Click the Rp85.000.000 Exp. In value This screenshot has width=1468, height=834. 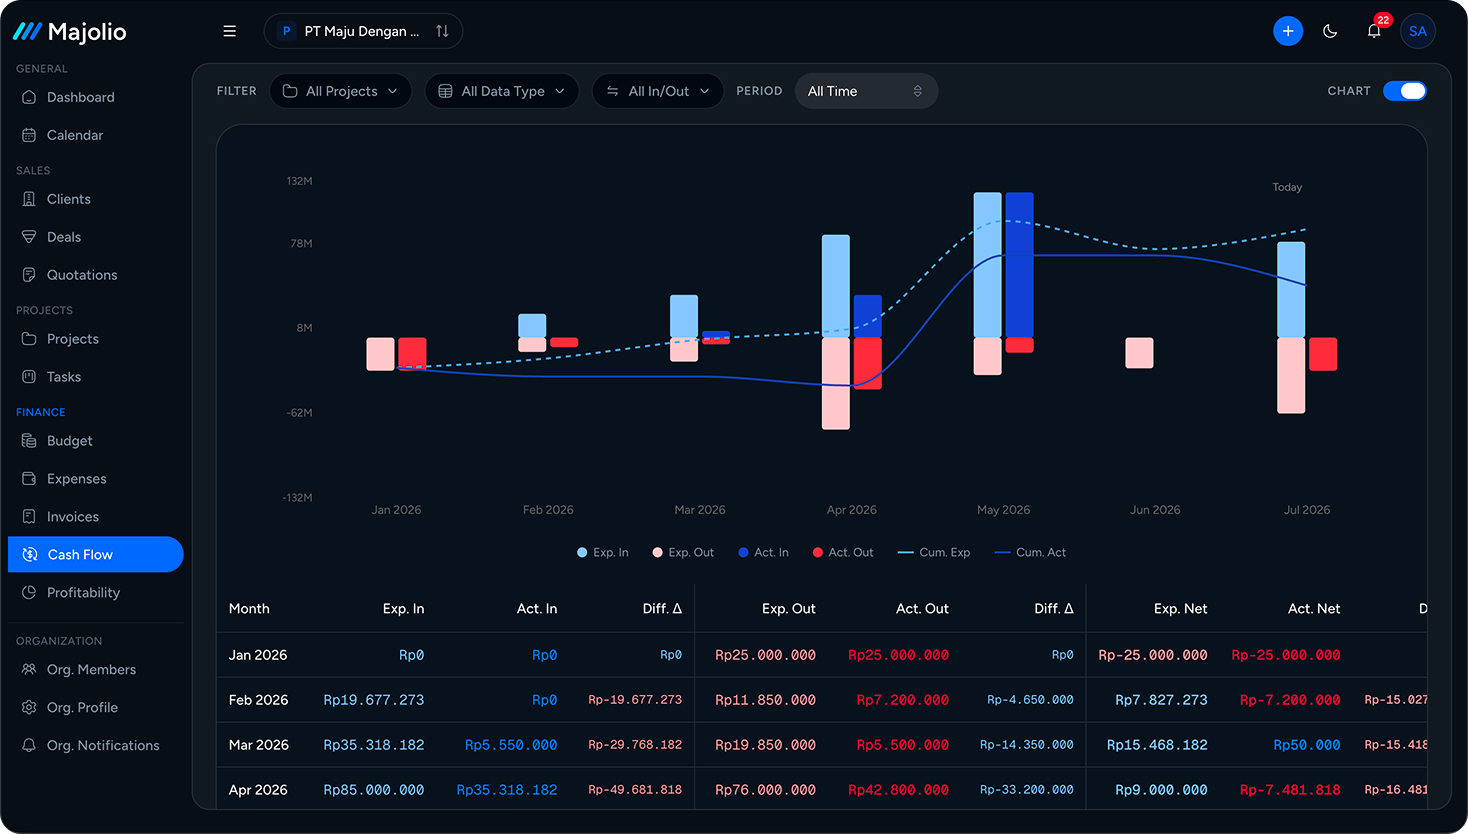coord(373,790)
